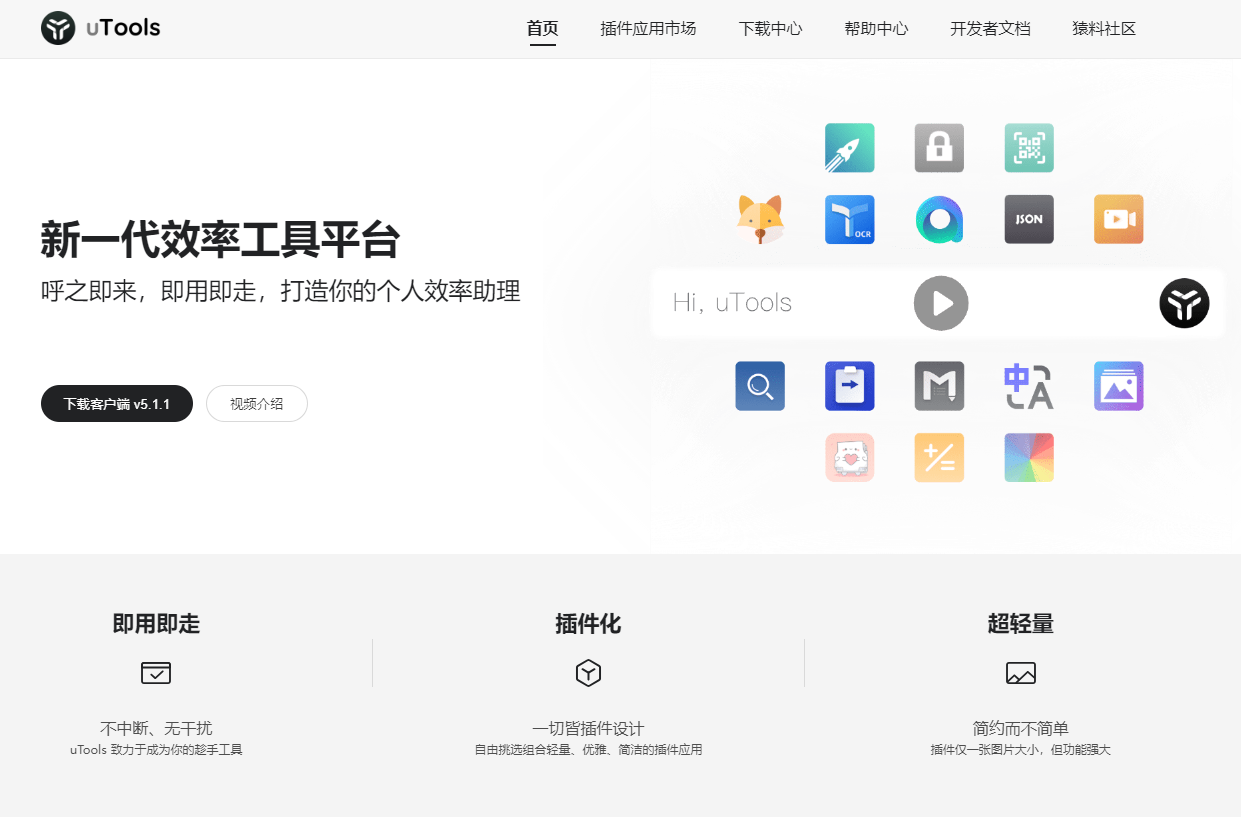Open 下载中心 from navigation

[x=770, y=29]
